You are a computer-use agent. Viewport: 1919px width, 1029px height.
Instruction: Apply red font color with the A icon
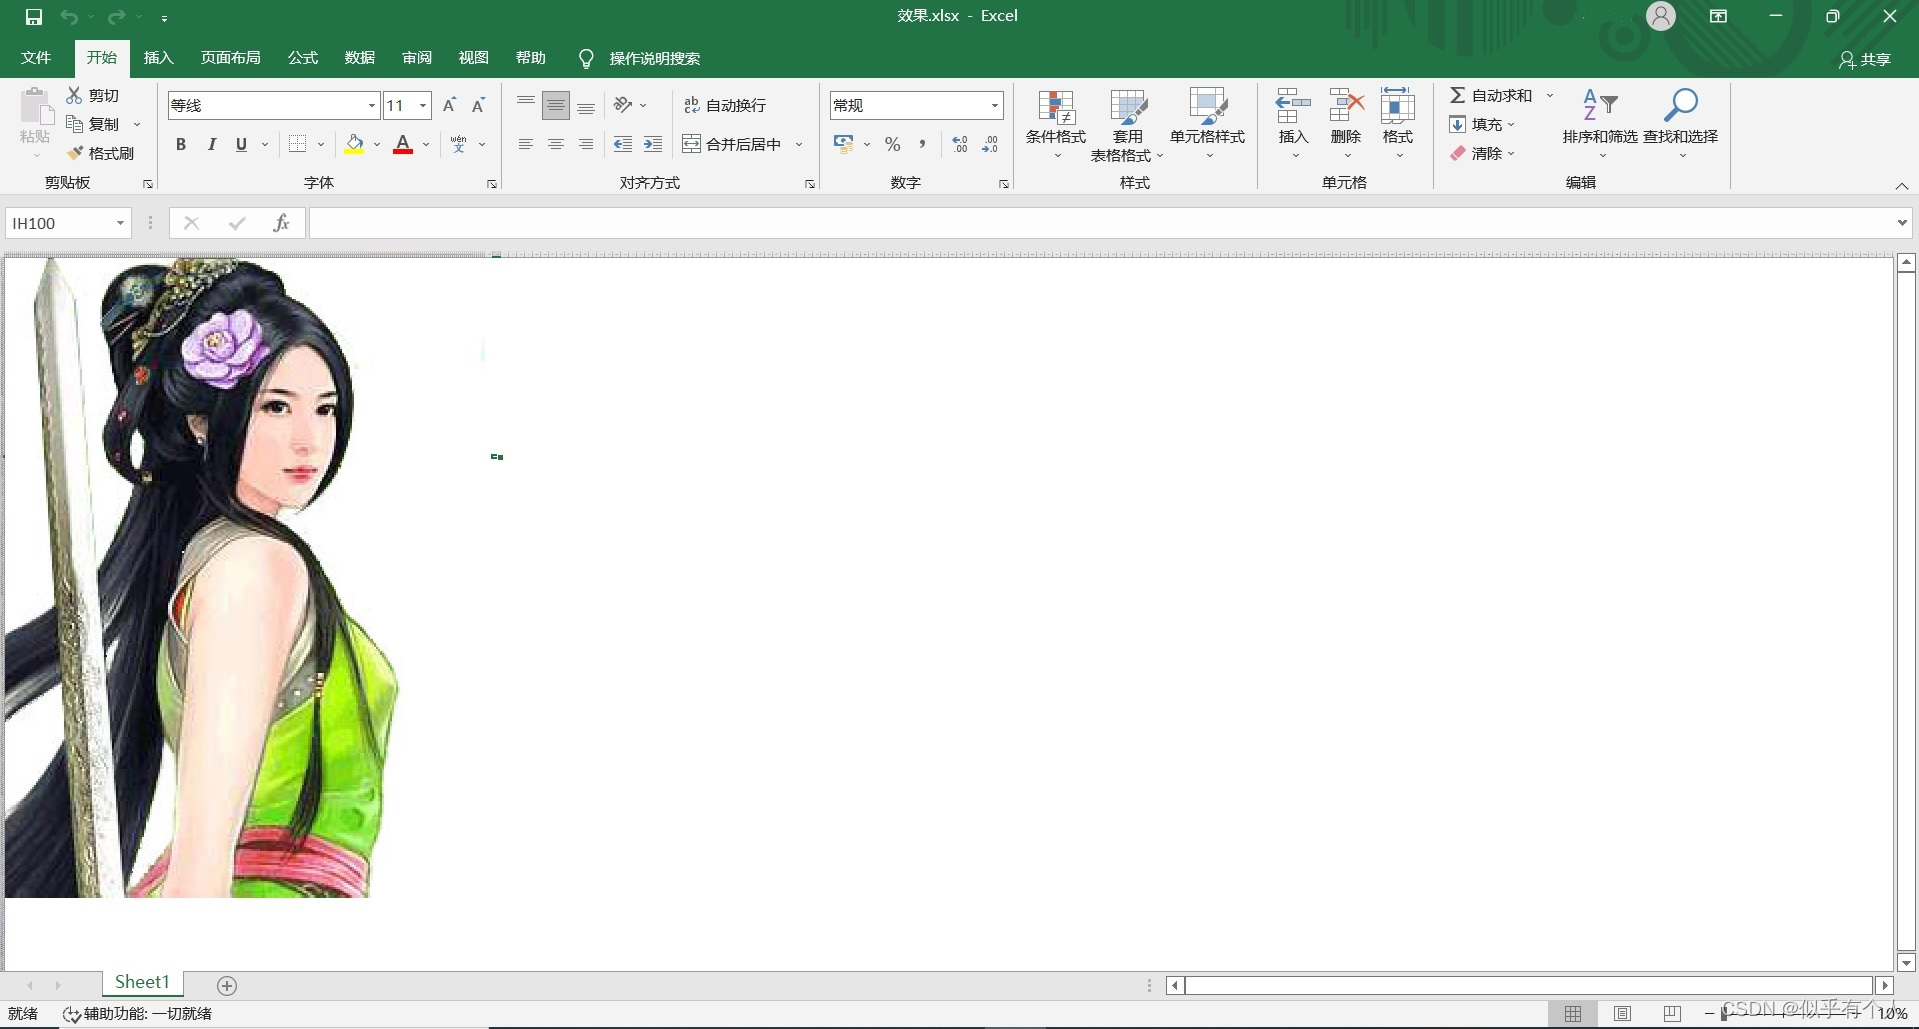(x=403, y=144)
